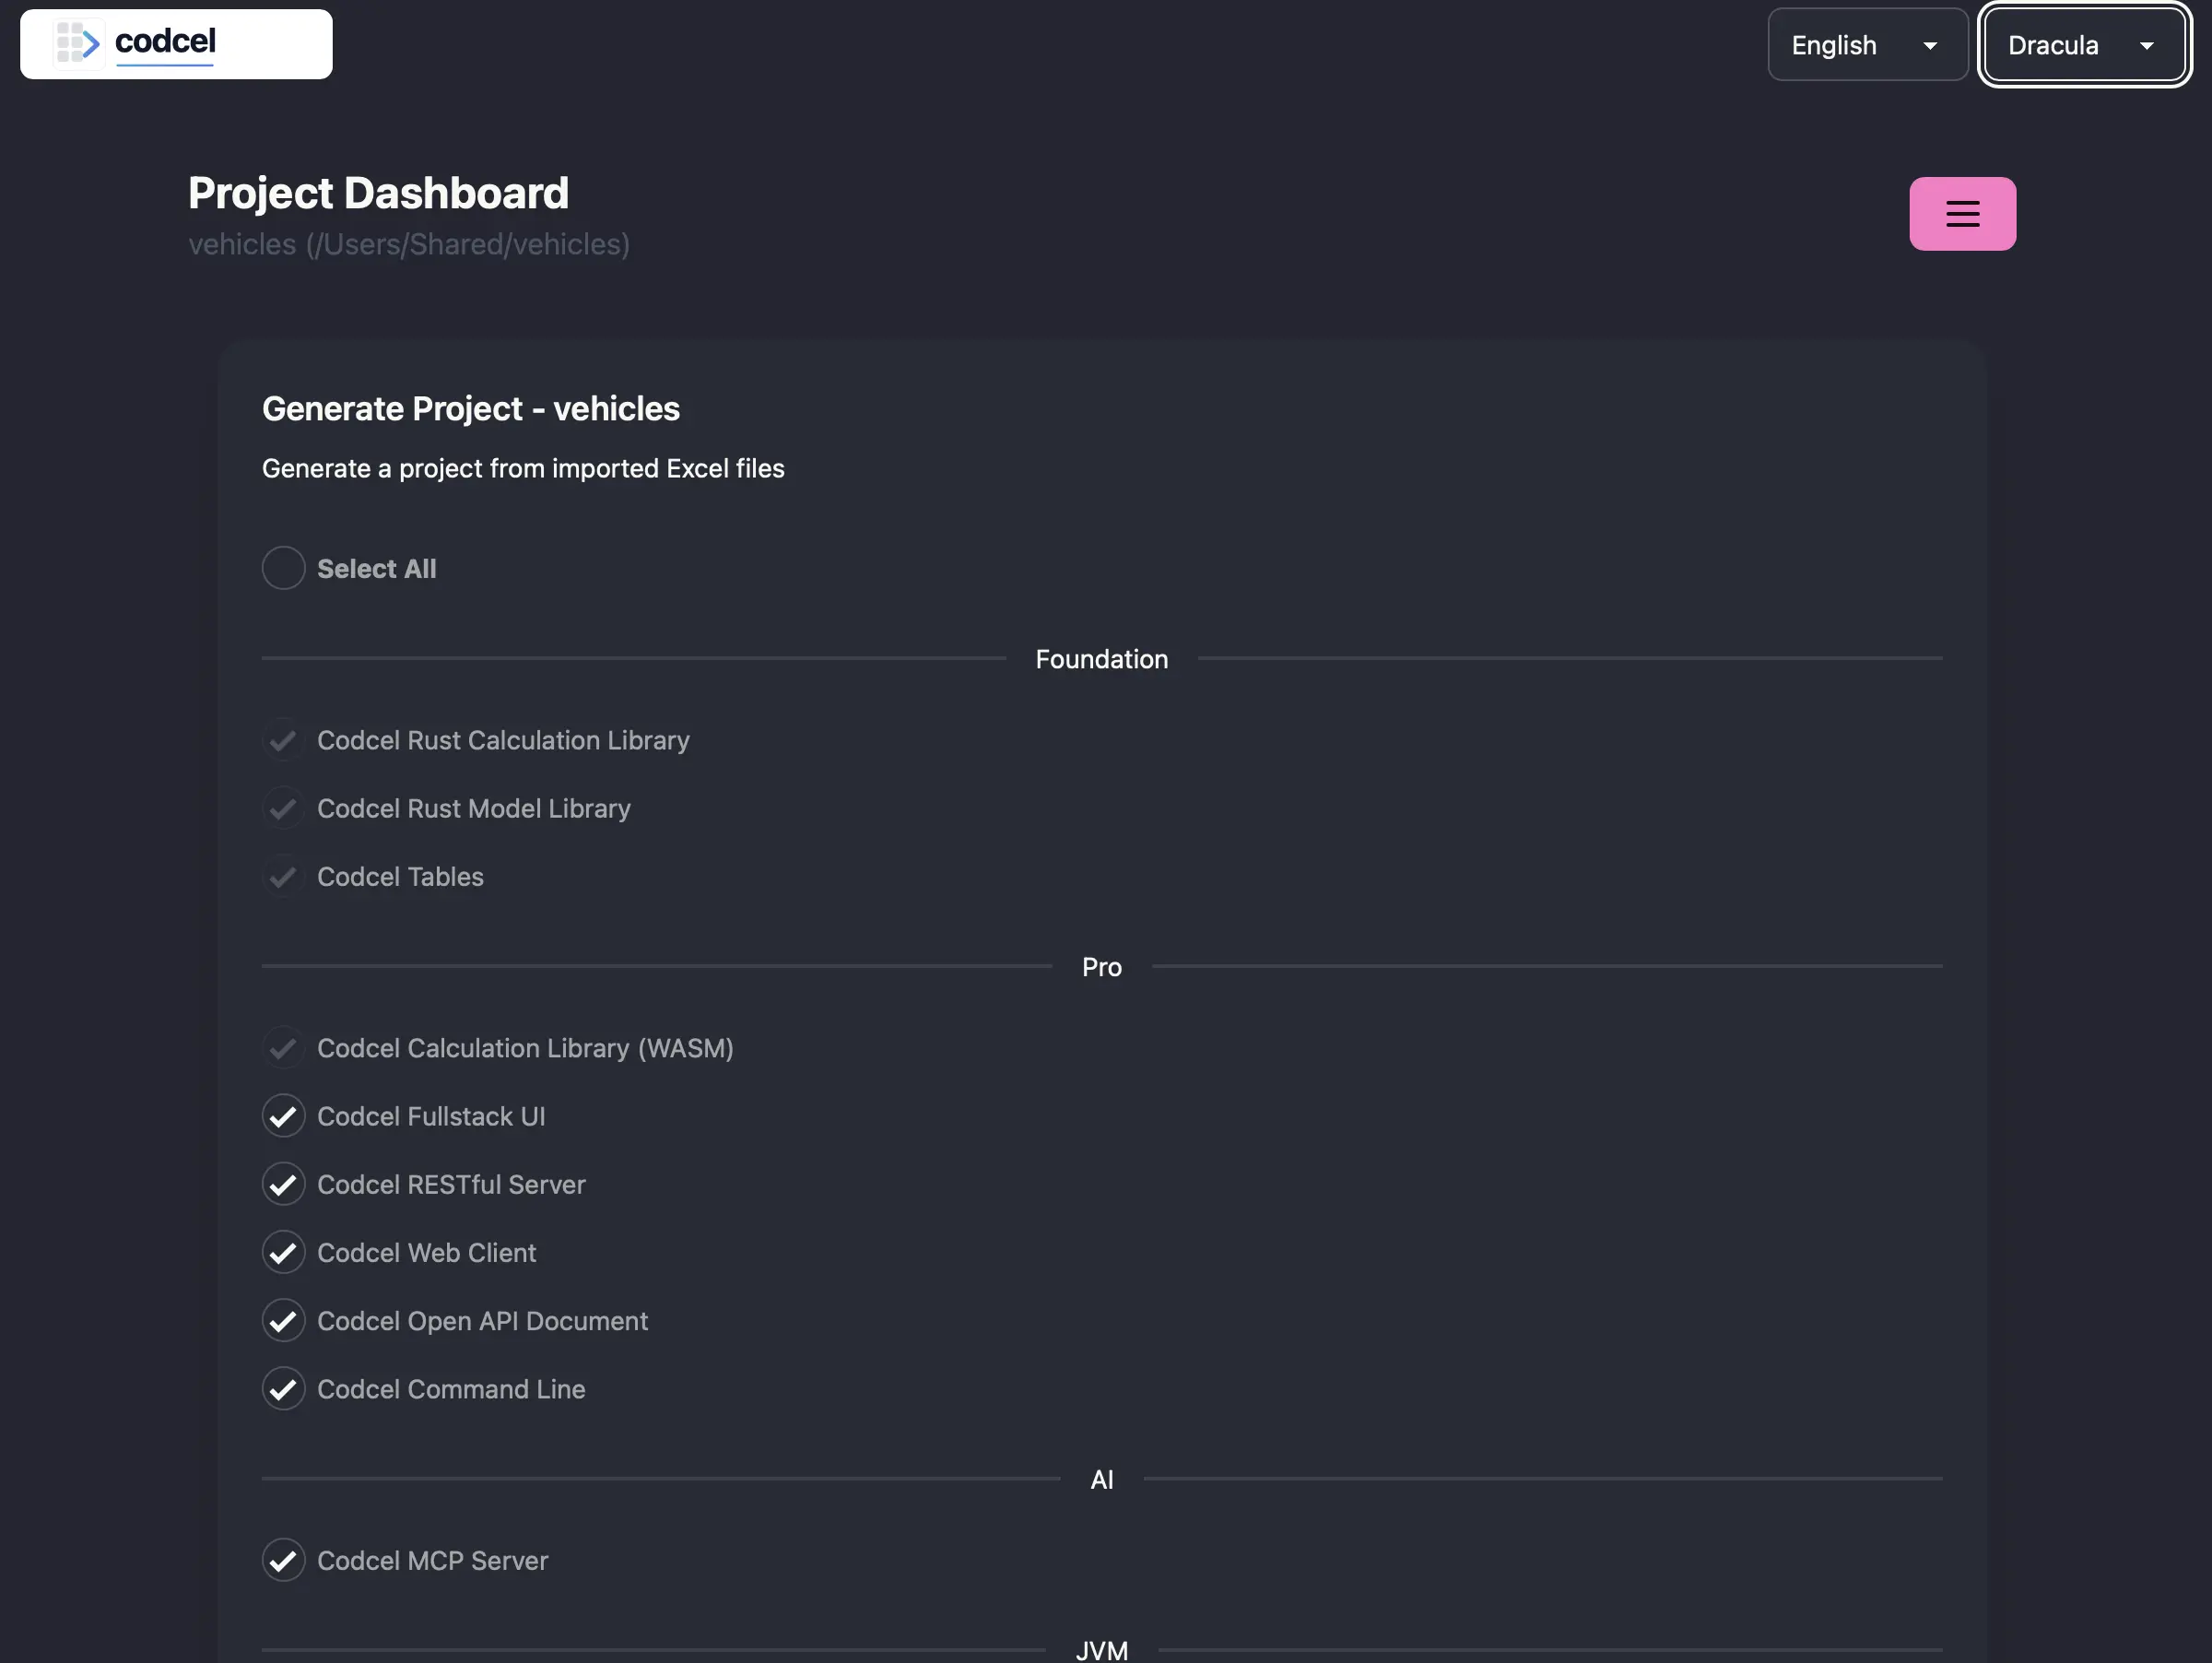Click the codcel brand name text
Image resolution: width=2212 pixels, height=1663 pixels.
click(165, 42)
